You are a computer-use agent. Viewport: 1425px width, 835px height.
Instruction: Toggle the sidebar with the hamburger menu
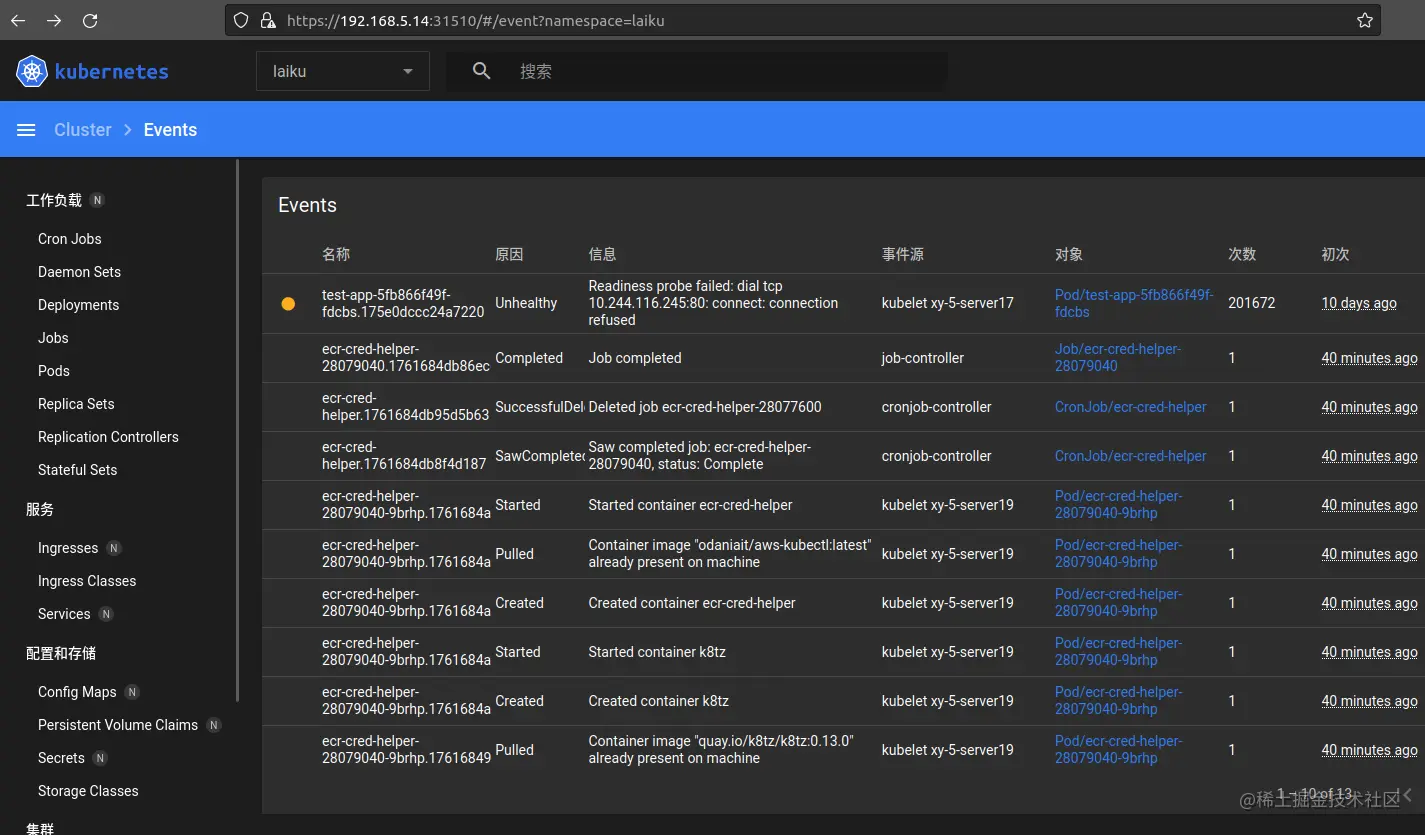click(x=27, y=130)
